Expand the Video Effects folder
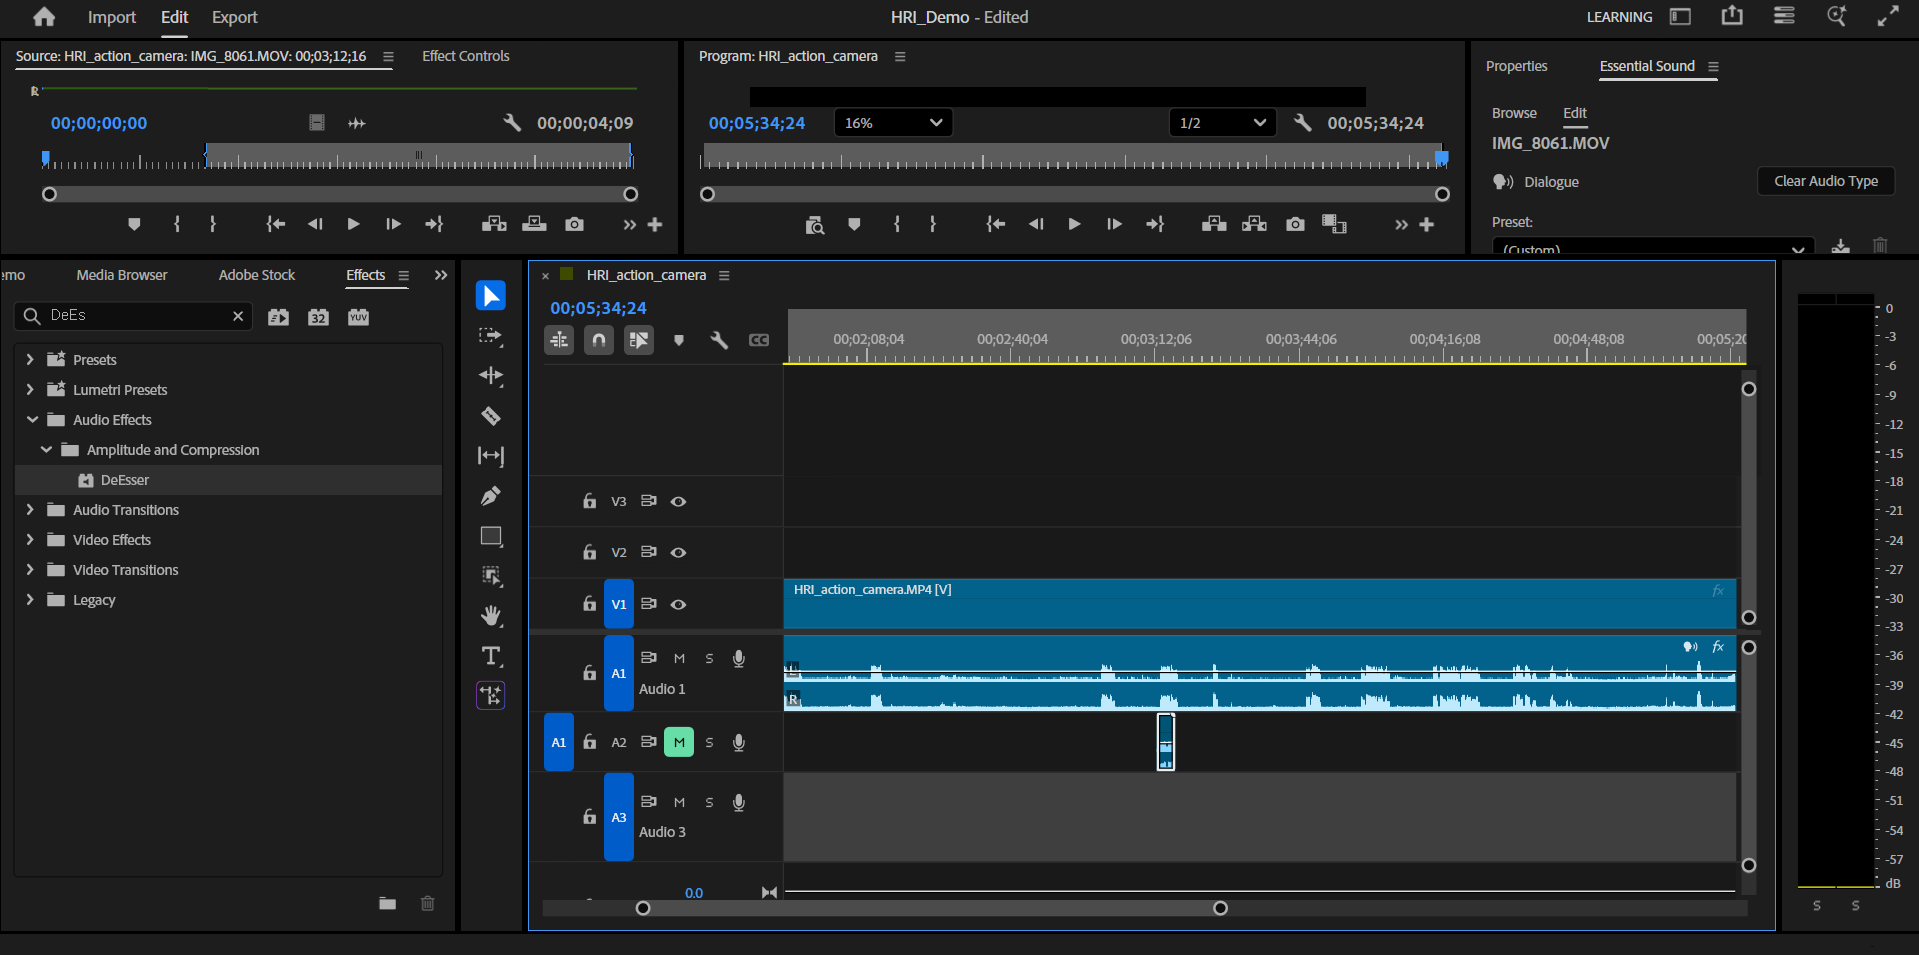Screen dimensions: 1919x955 [x=30, y=540]
